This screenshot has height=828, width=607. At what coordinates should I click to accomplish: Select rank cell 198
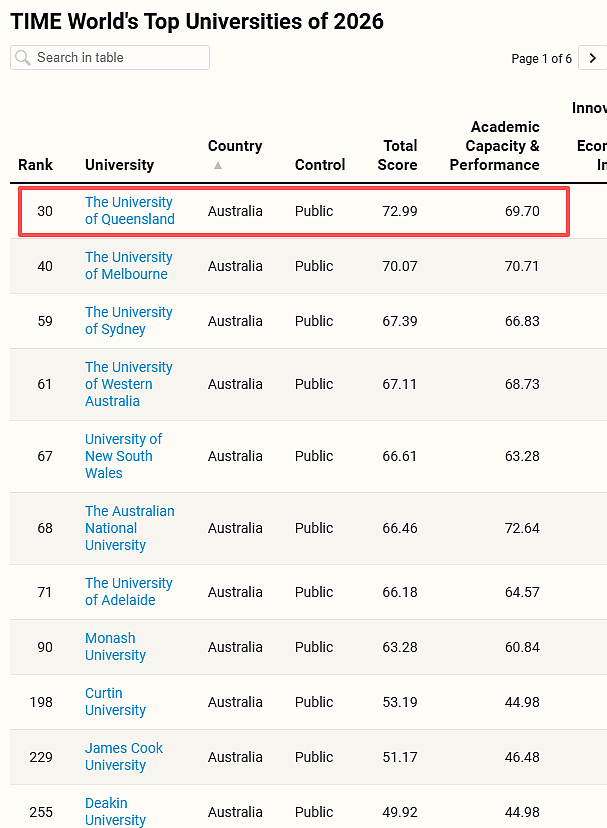click(x=41, y=702)
